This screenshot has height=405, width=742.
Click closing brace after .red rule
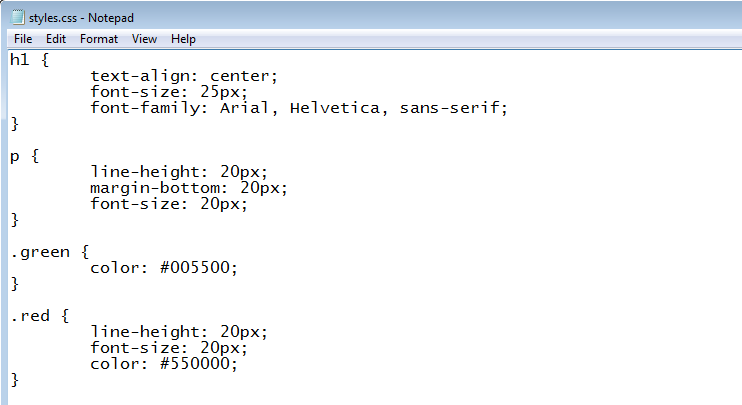15,380
